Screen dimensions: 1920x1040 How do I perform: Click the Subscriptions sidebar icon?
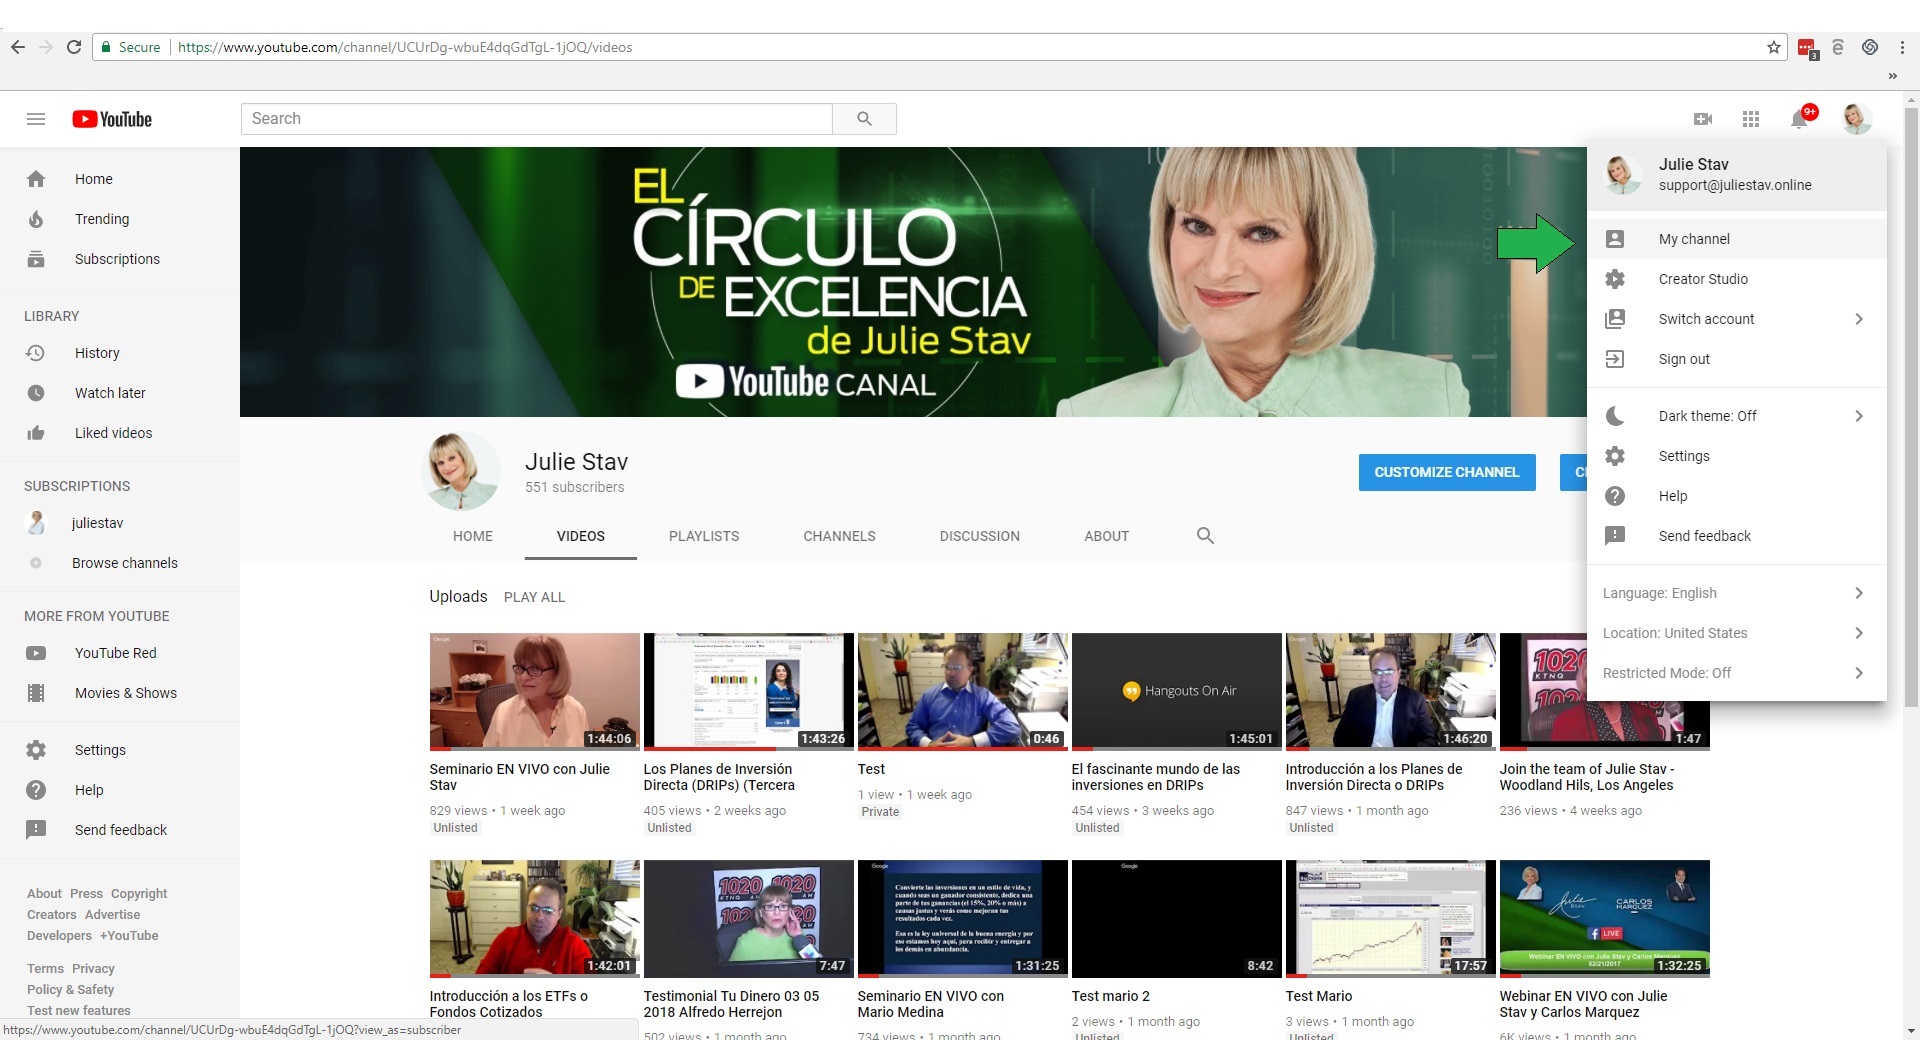pyautogui.click(x=36, y=259)
